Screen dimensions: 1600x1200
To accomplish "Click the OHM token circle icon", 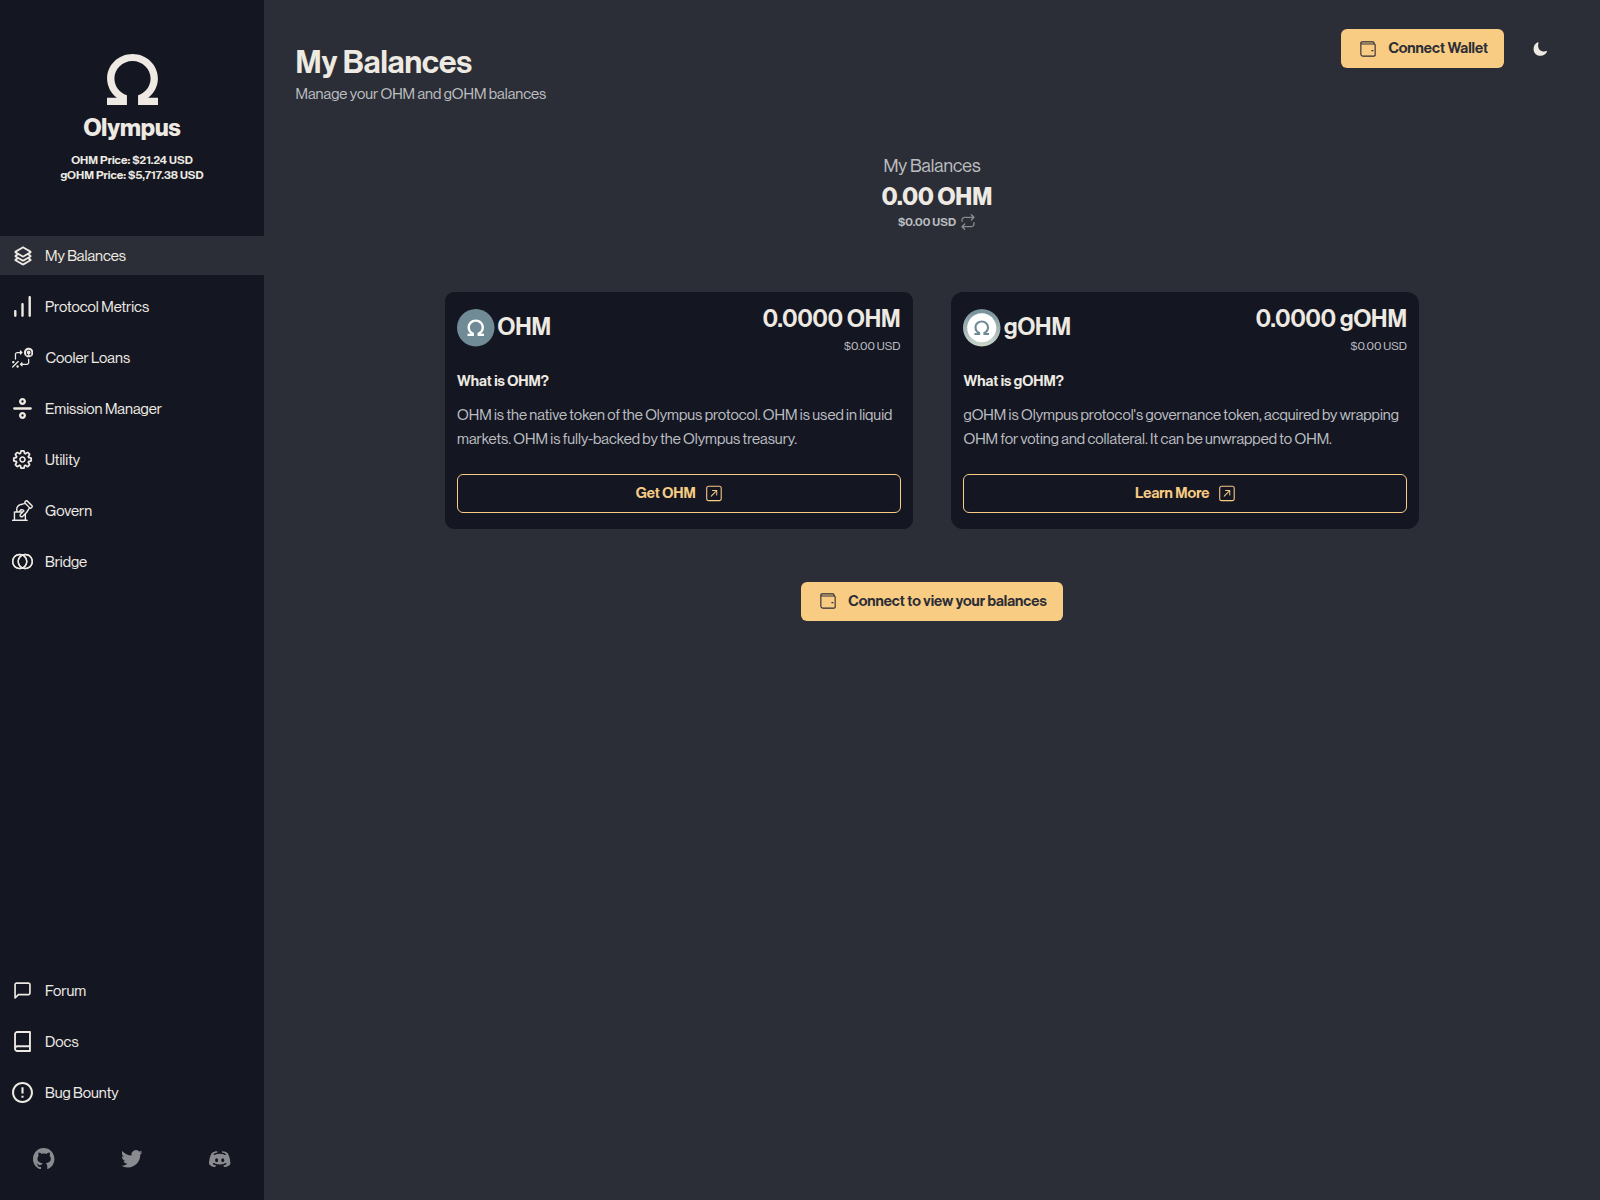I will tap(475, 326).
